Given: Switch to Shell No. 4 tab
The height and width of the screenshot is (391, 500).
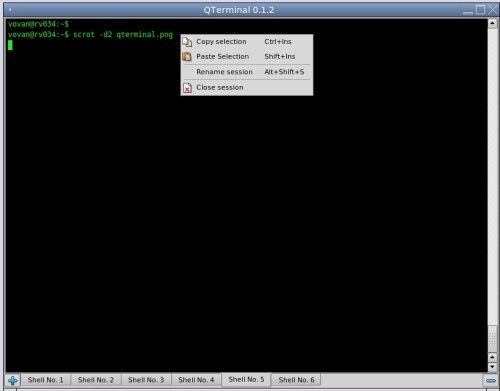Looking at the screenshot, I should point(196,380).
